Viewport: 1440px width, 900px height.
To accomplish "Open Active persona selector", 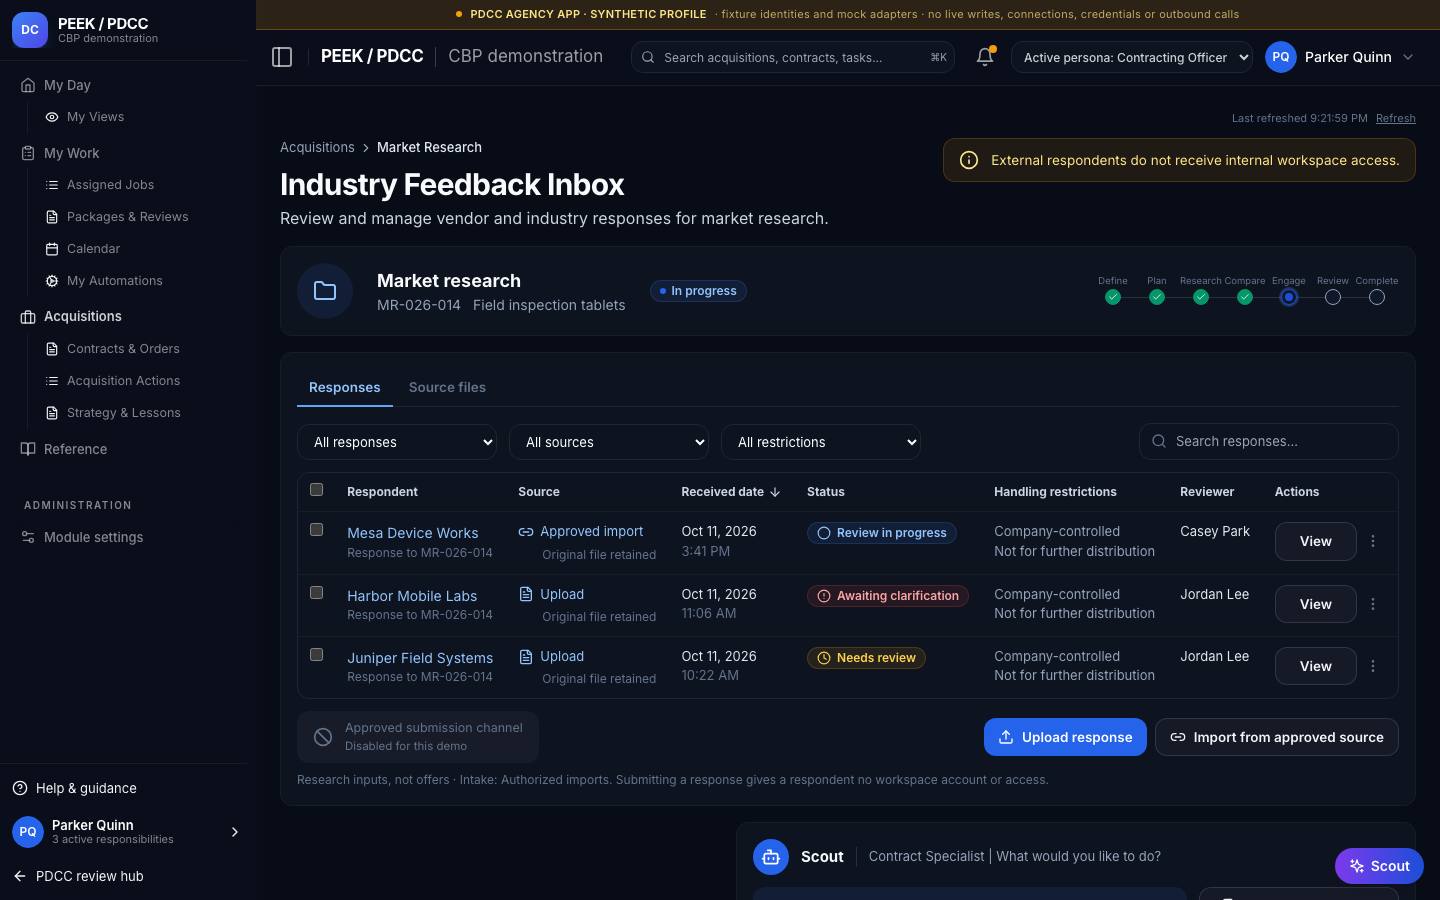I will pos(1132,57).
